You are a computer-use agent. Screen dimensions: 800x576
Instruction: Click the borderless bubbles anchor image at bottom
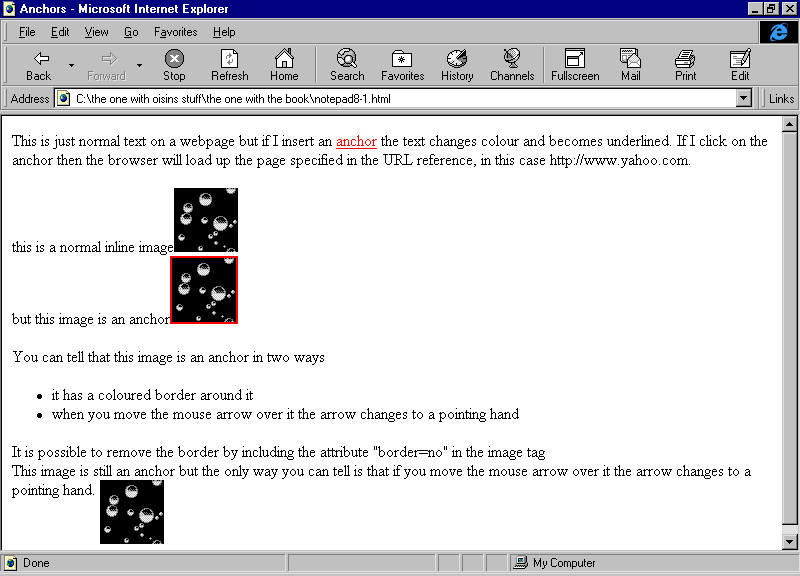[132, 512]
